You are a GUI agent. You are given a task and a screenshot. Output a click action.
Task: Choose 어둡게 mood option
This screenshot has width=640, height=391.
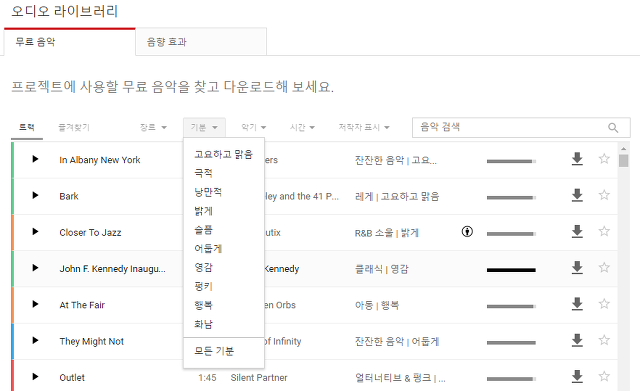click(224, 249)
